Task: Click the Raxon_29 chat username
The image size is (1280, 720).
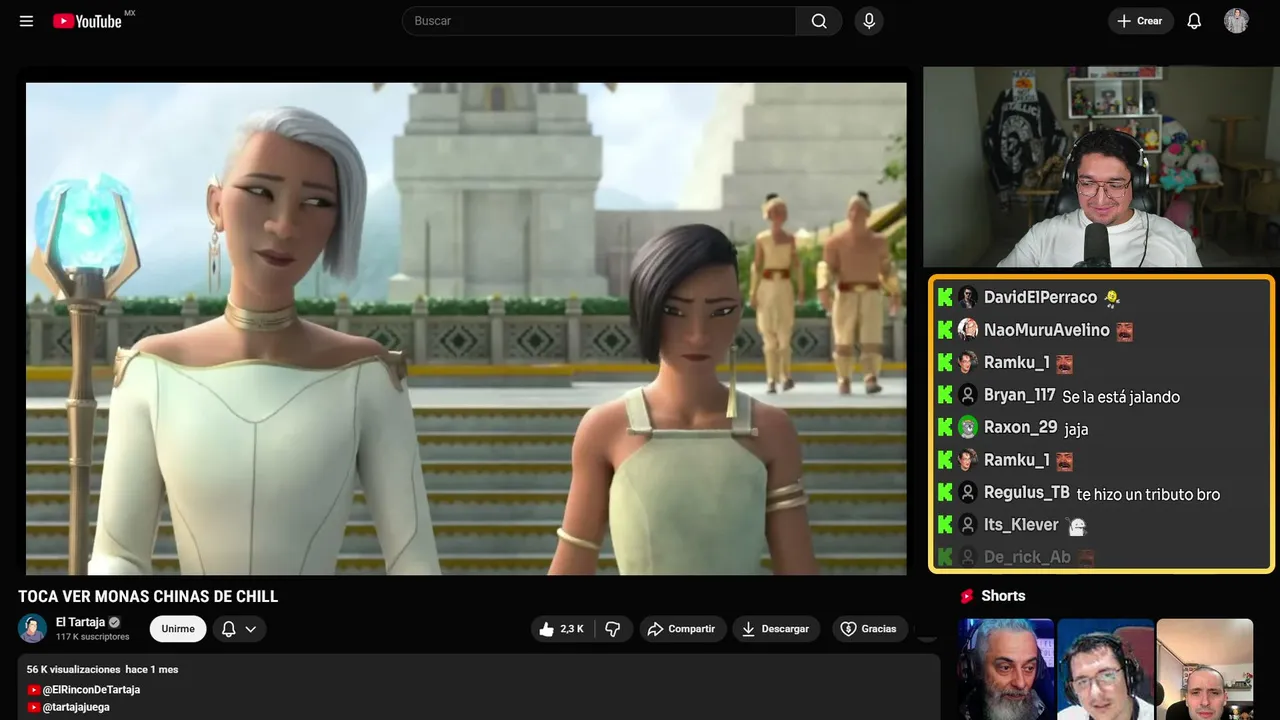Action: click(x=1020, y=427)
